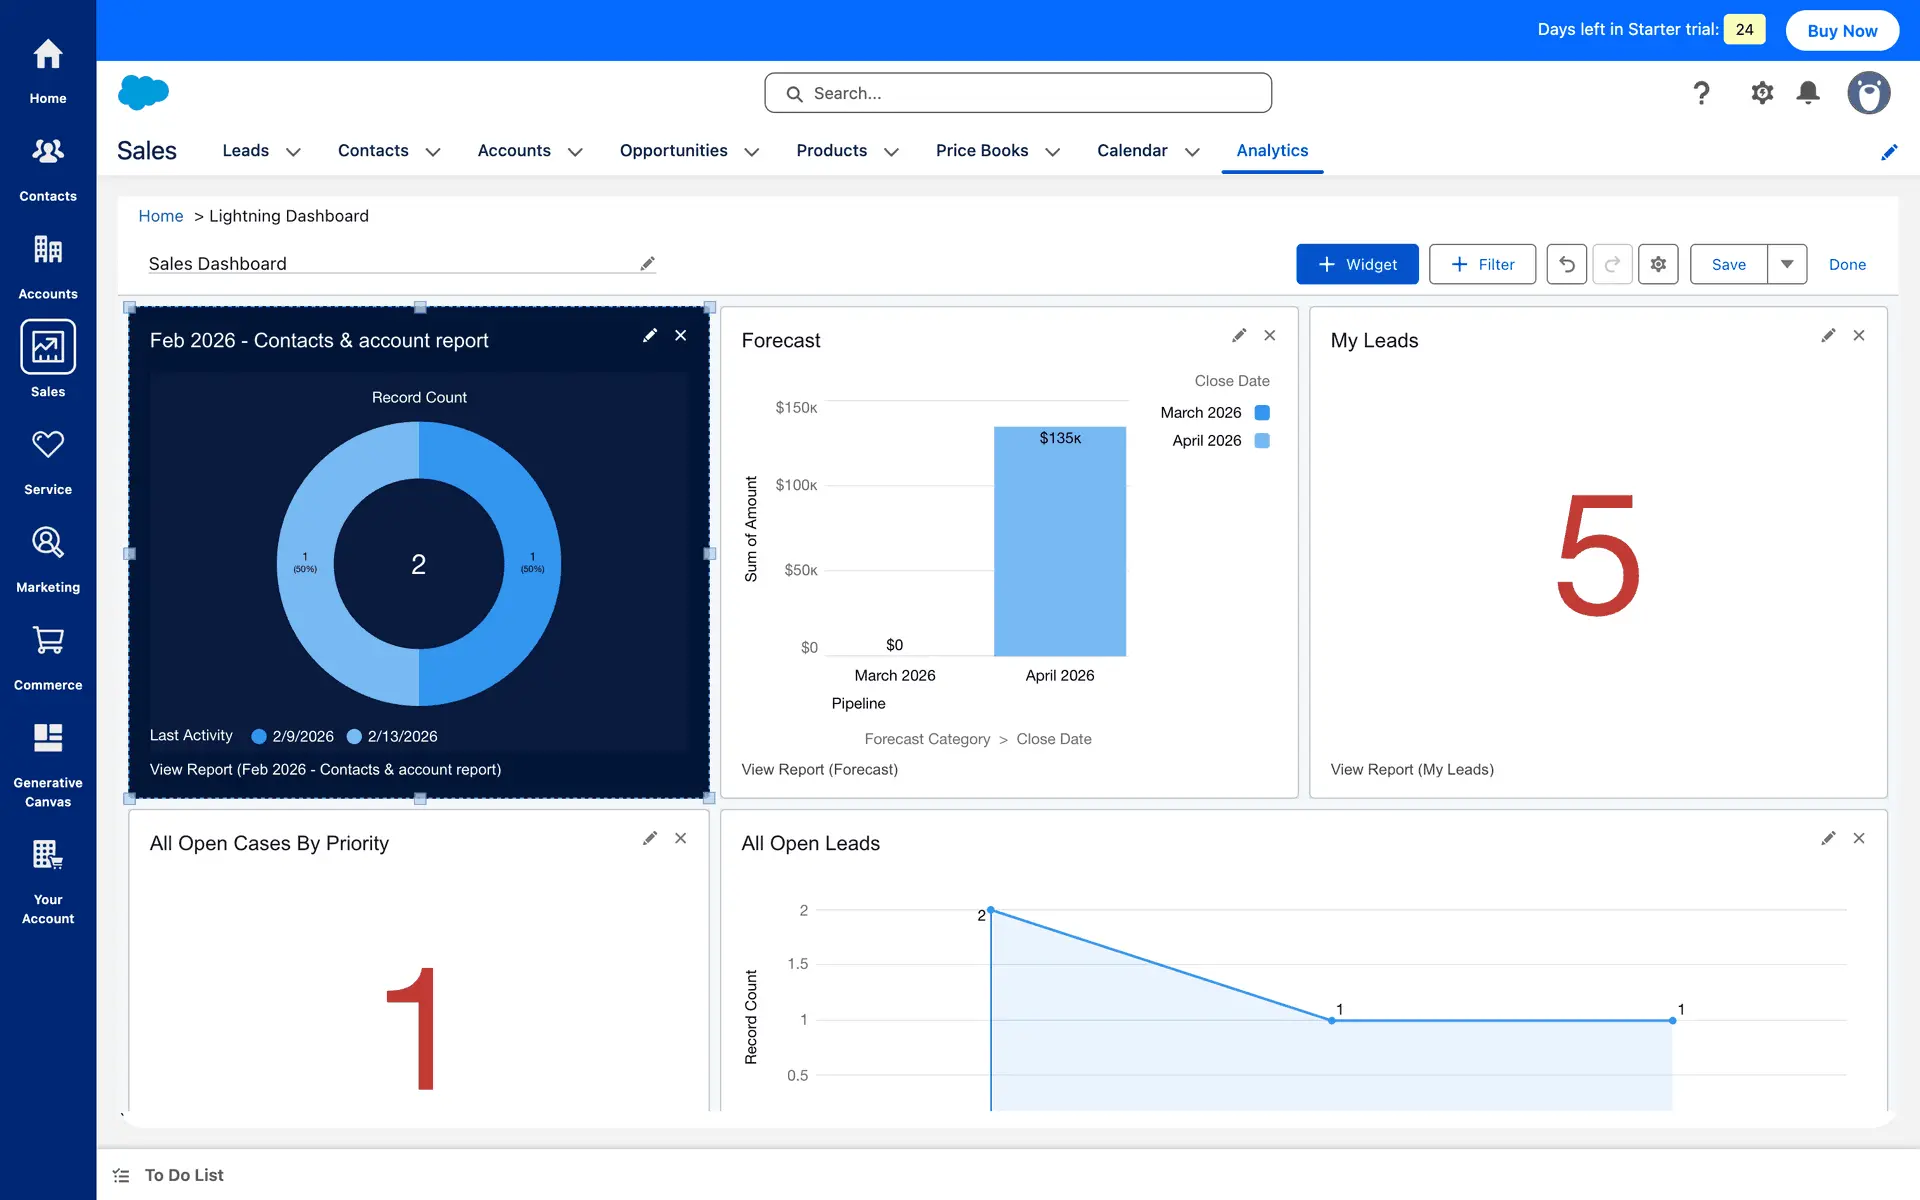
Task: Expand the Opportunities dropdown chevron
Action: point(752,152)
